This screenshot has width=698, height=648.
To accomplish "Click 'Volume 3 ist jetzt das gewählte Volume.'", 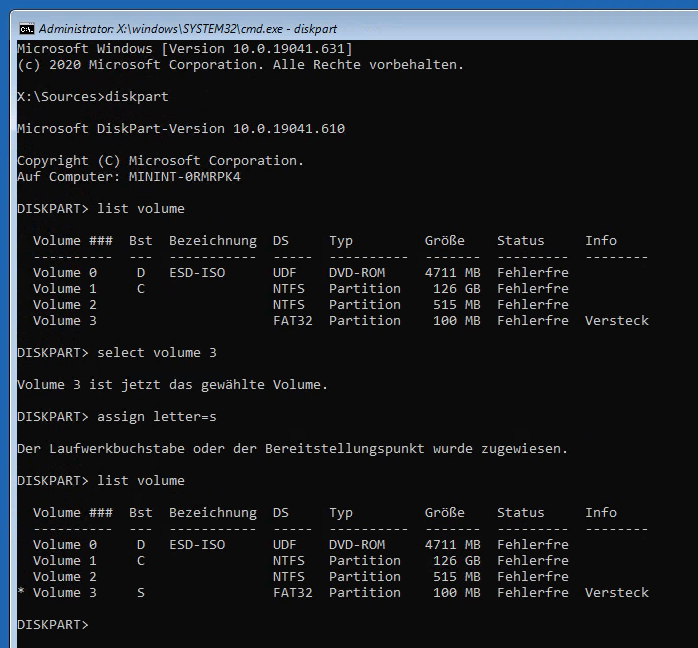I will click(x=173, y=385).
